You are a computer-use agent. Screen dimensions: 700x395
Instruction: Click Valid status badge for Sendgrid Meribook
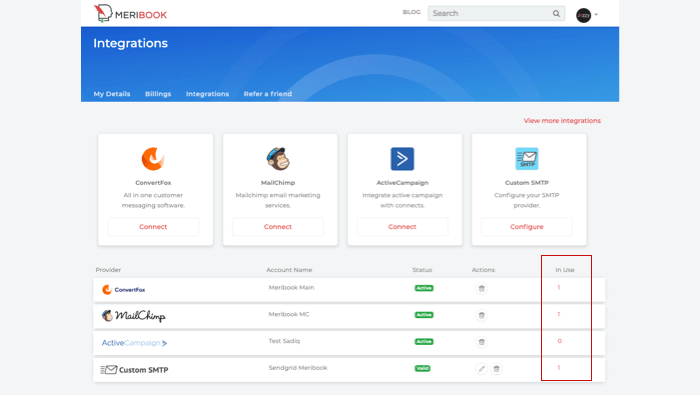tap(422, 368)
